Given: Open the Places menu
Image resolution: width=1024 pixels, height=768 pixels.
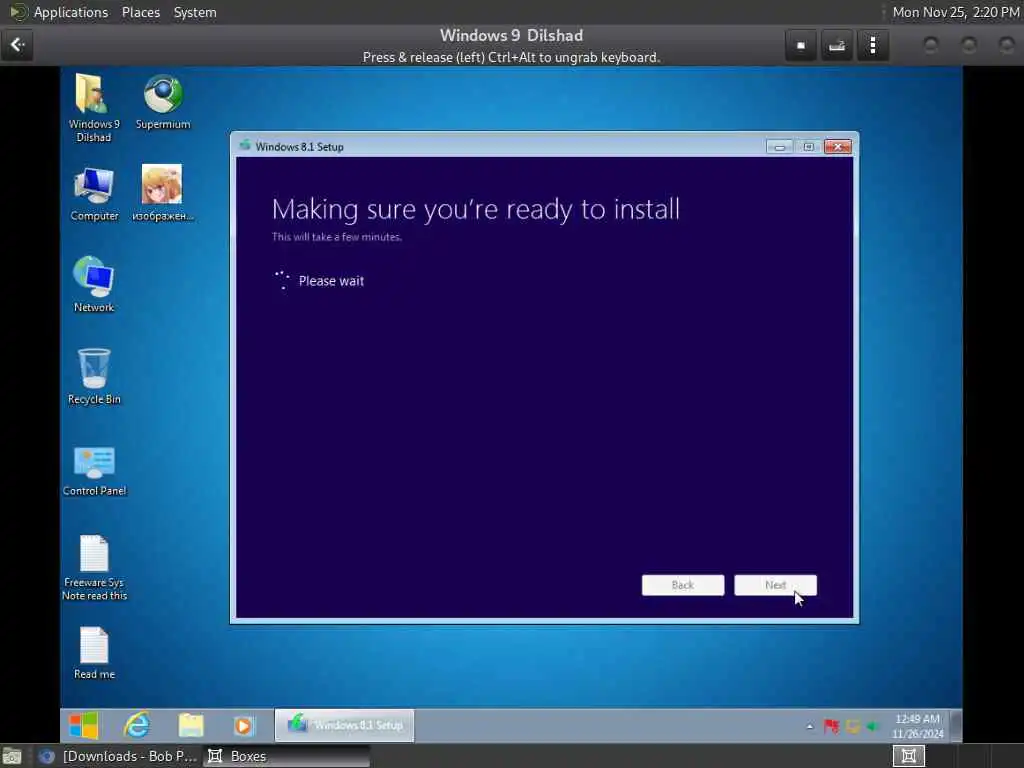Looking at the screenshot, I should [x=141, y=12].
